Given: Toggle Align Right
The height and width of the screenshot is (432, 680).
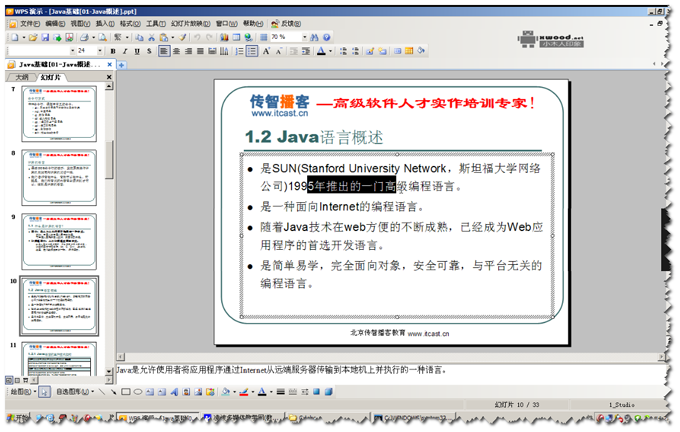Looking at the screenshot, I should 188,51.
